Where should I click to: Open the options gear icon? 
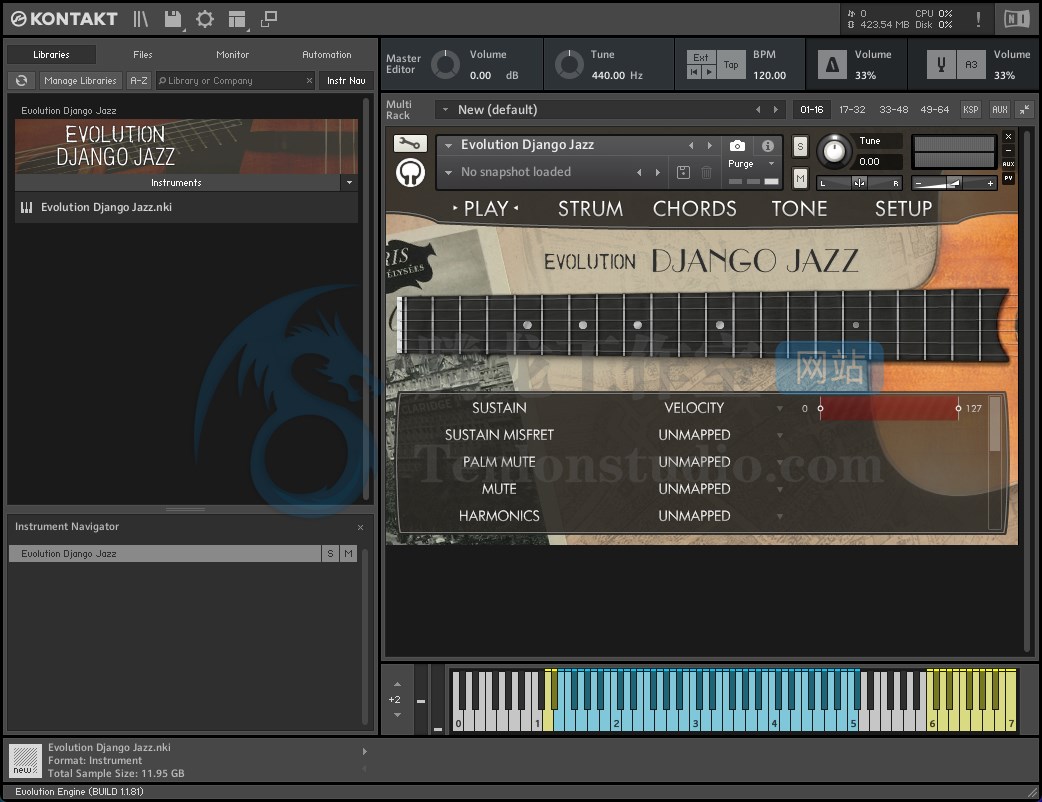205,19
